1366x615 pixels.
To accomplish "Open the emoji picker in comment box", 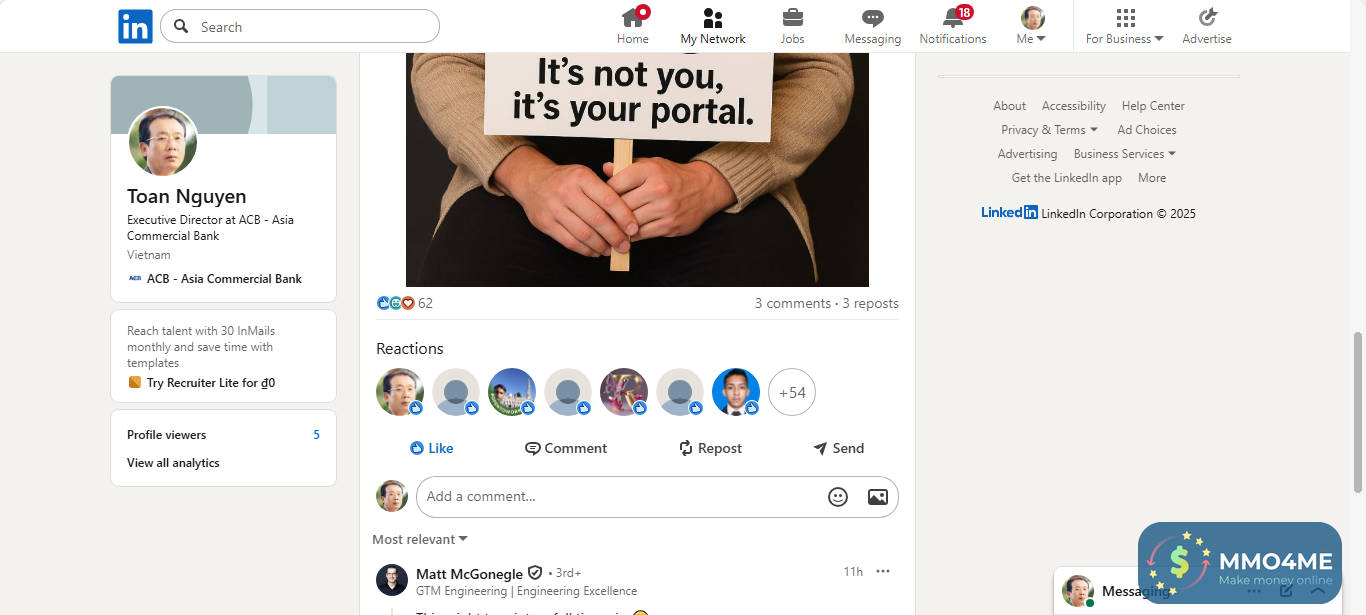I will (x=838, y=497).
